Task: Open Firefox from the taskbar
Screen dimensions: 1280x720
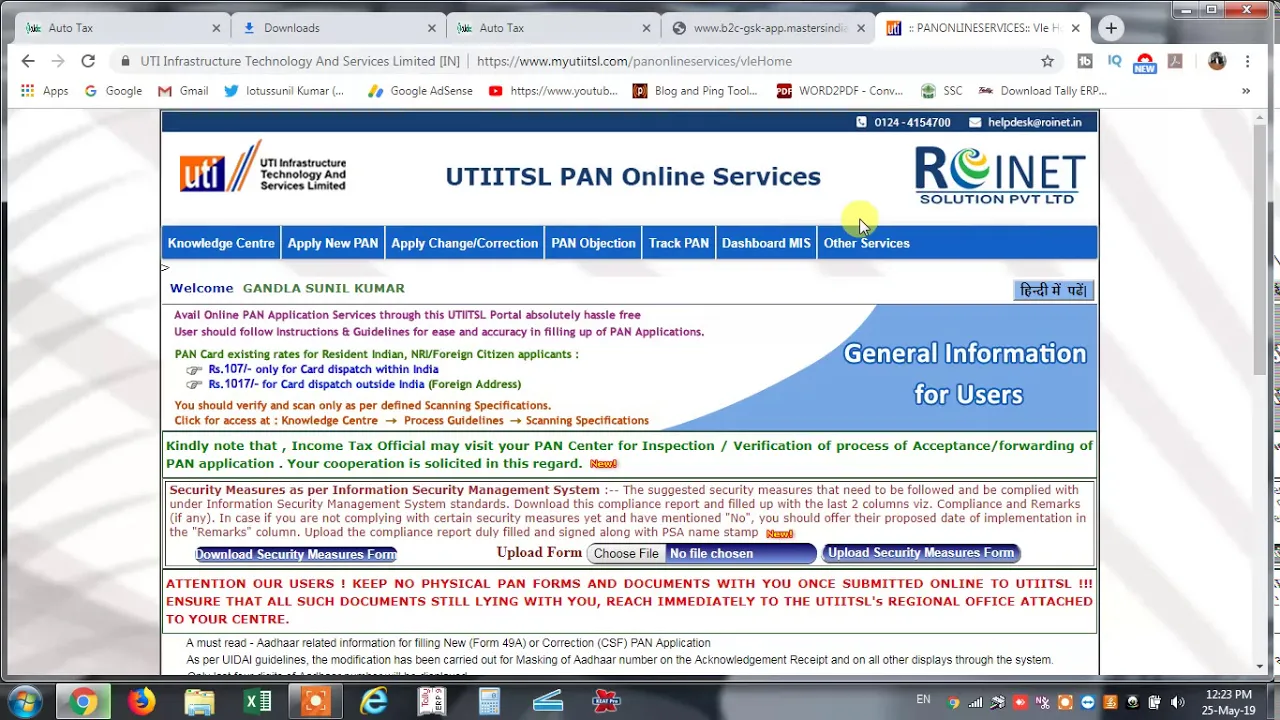Action: click(x=142, y=701)
